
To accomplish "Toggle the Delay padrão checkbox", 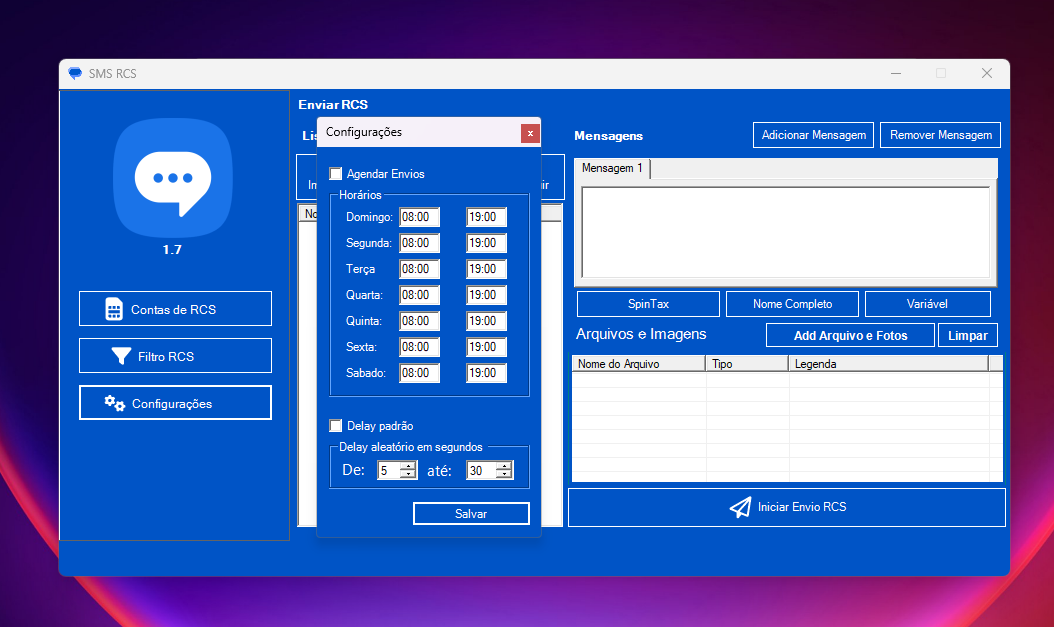I will click(x=336, y=426).
